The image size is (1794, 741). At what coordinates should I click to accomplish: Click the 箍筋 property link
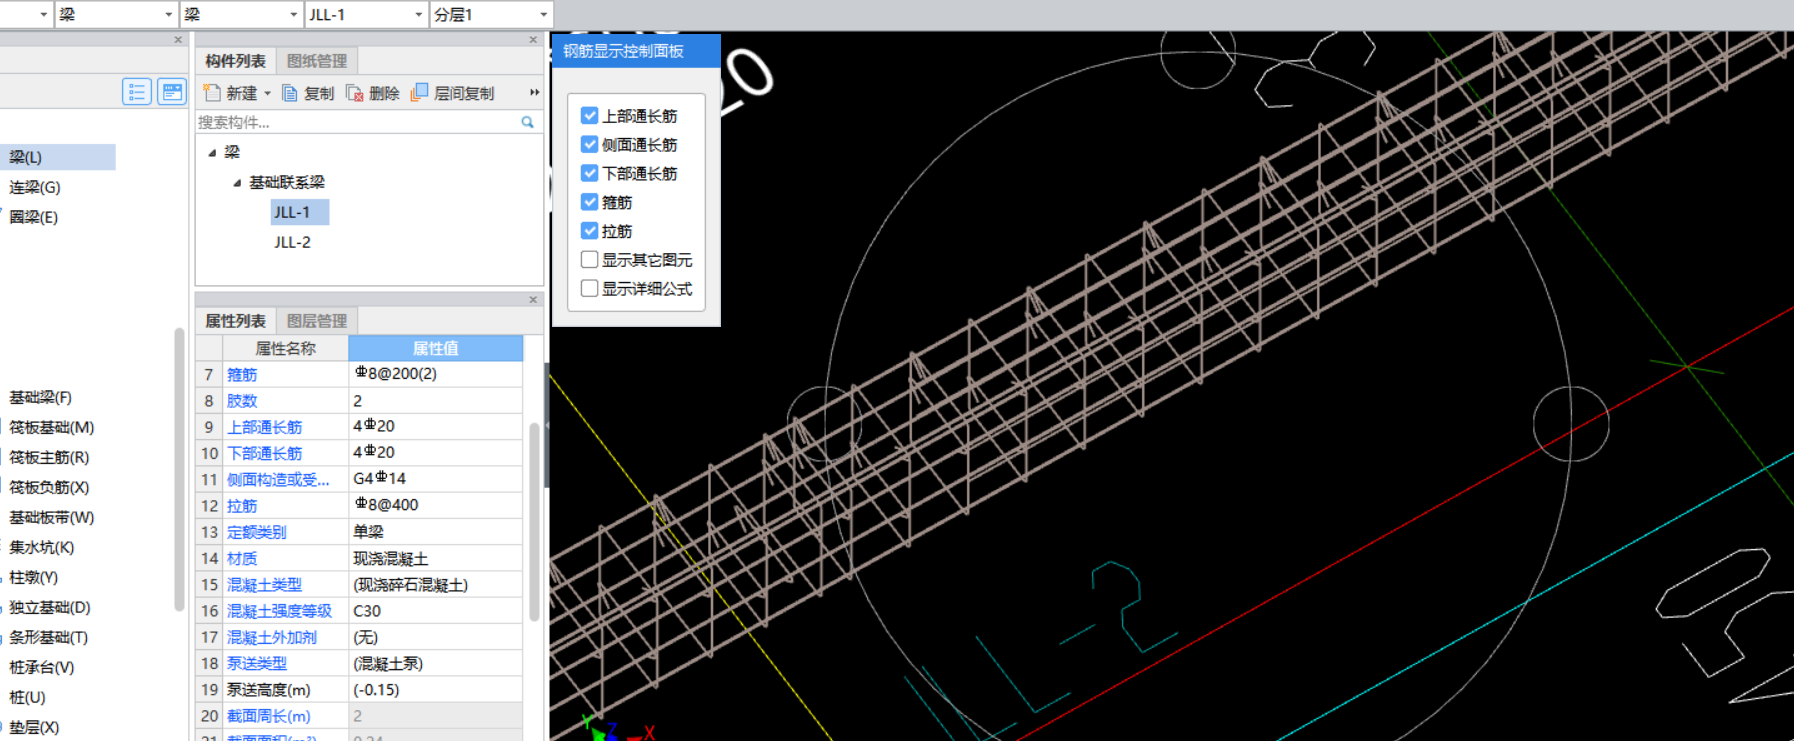(242, 374)
